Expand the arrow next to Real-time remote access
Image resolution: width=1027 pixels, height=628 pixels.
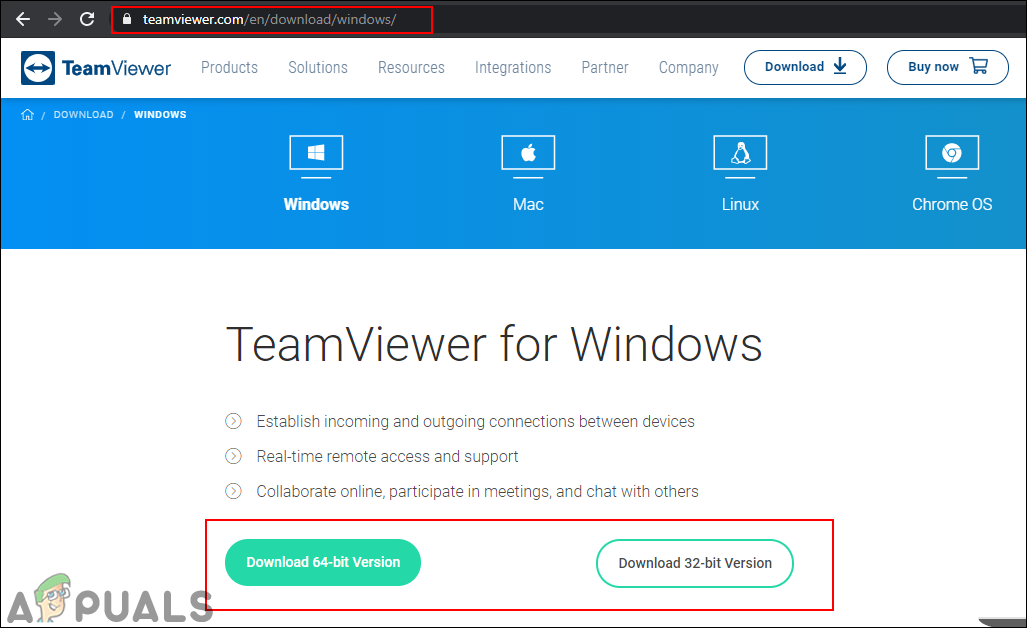coord(233,456)
